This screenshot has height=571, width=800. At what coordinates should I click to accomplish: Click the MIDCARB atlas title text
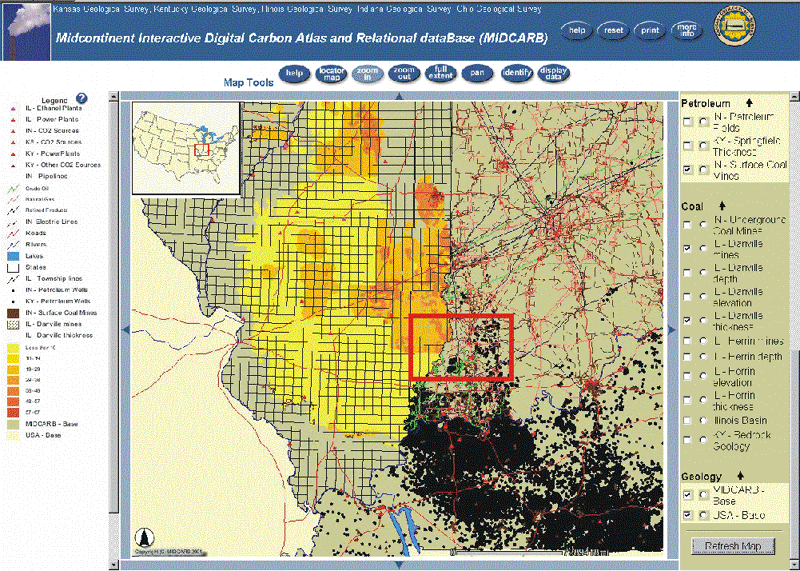pyautogui.click(x=302, y=38)
